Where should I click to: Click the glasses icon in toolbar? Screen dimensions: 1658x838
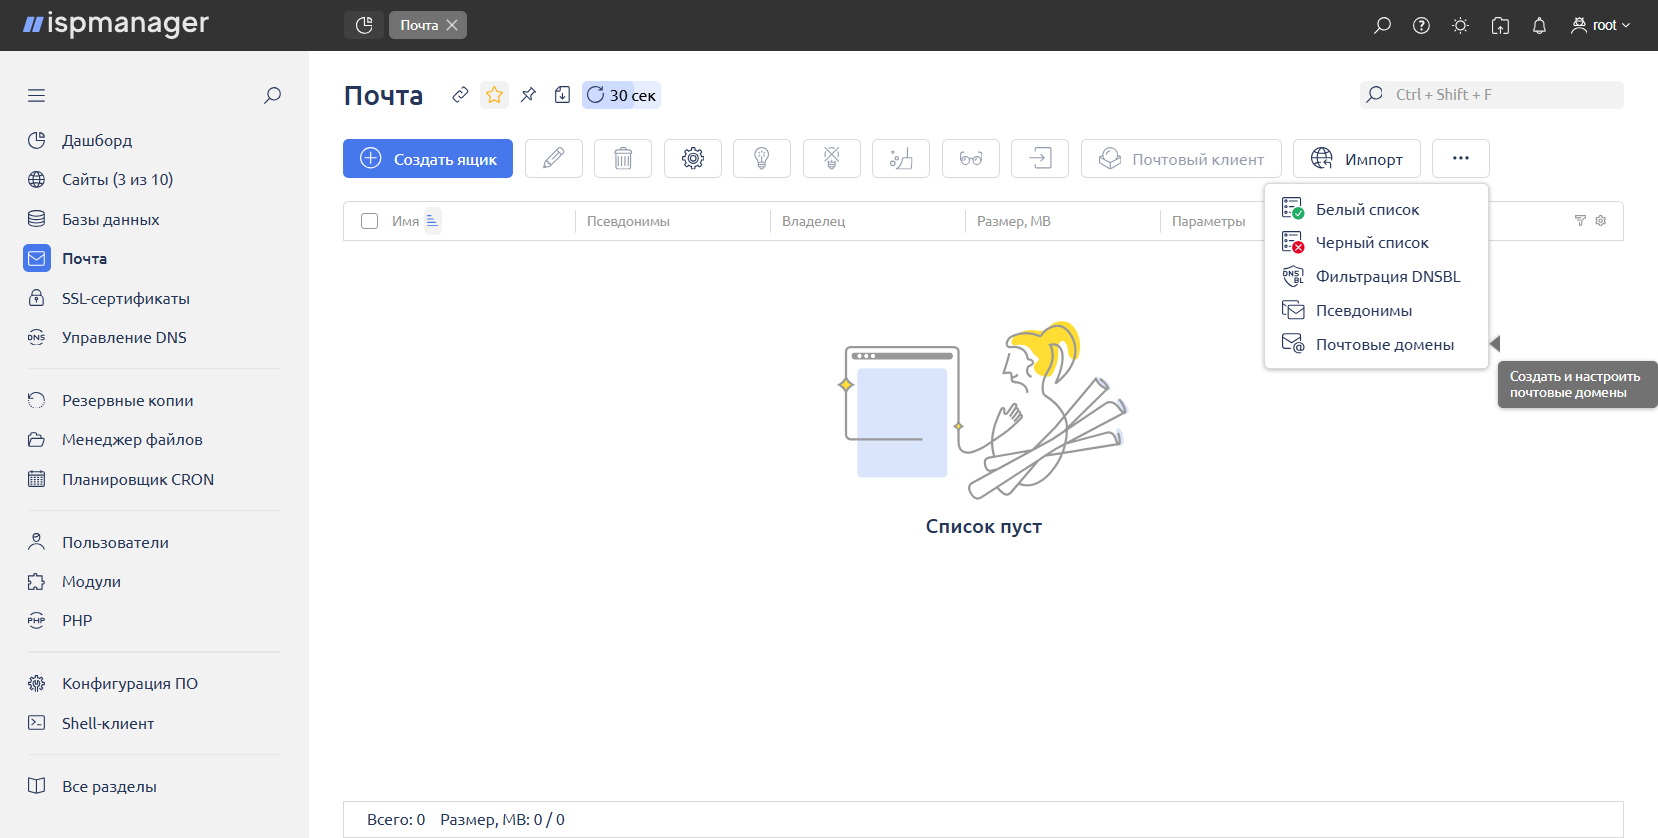pyautogui.click(x=970, y=158)
